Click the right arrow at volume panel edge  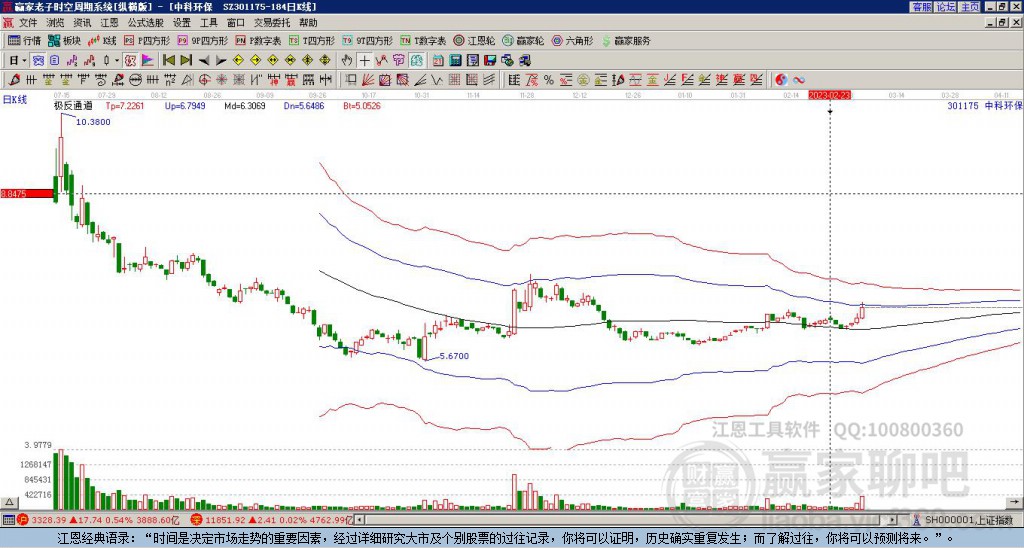tap(1015, 502)
